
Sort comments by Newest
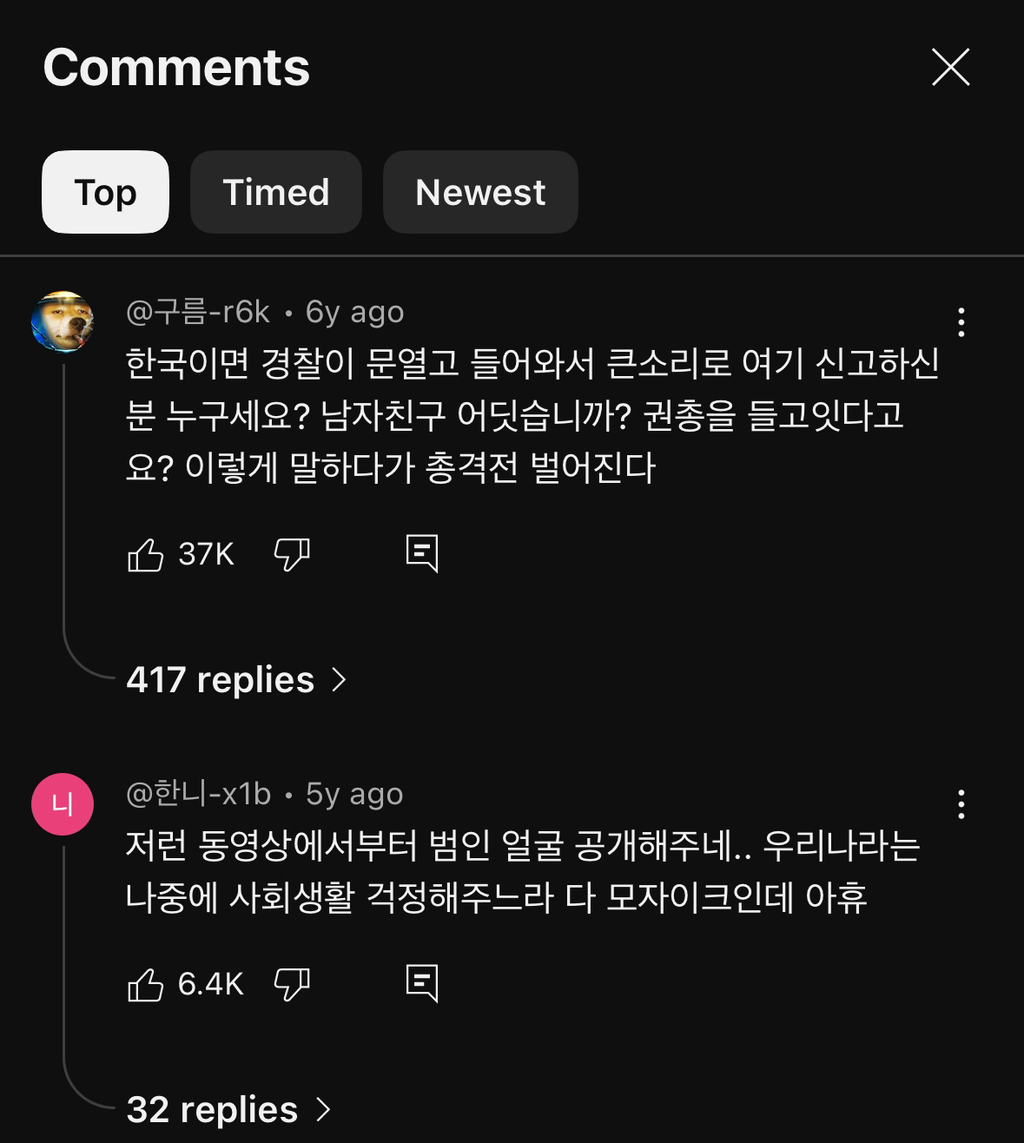point(480,192)
